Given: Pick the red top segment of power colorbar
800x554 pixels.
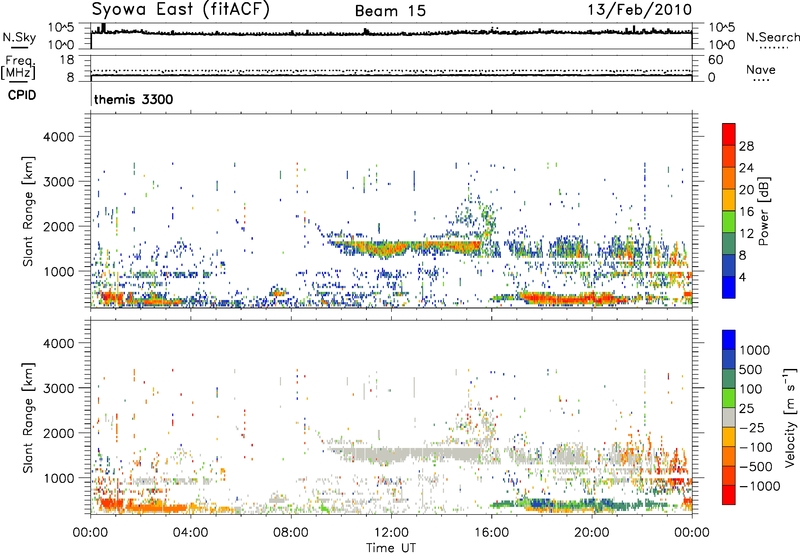Looking at the screenshot, I should pos(729,134).
